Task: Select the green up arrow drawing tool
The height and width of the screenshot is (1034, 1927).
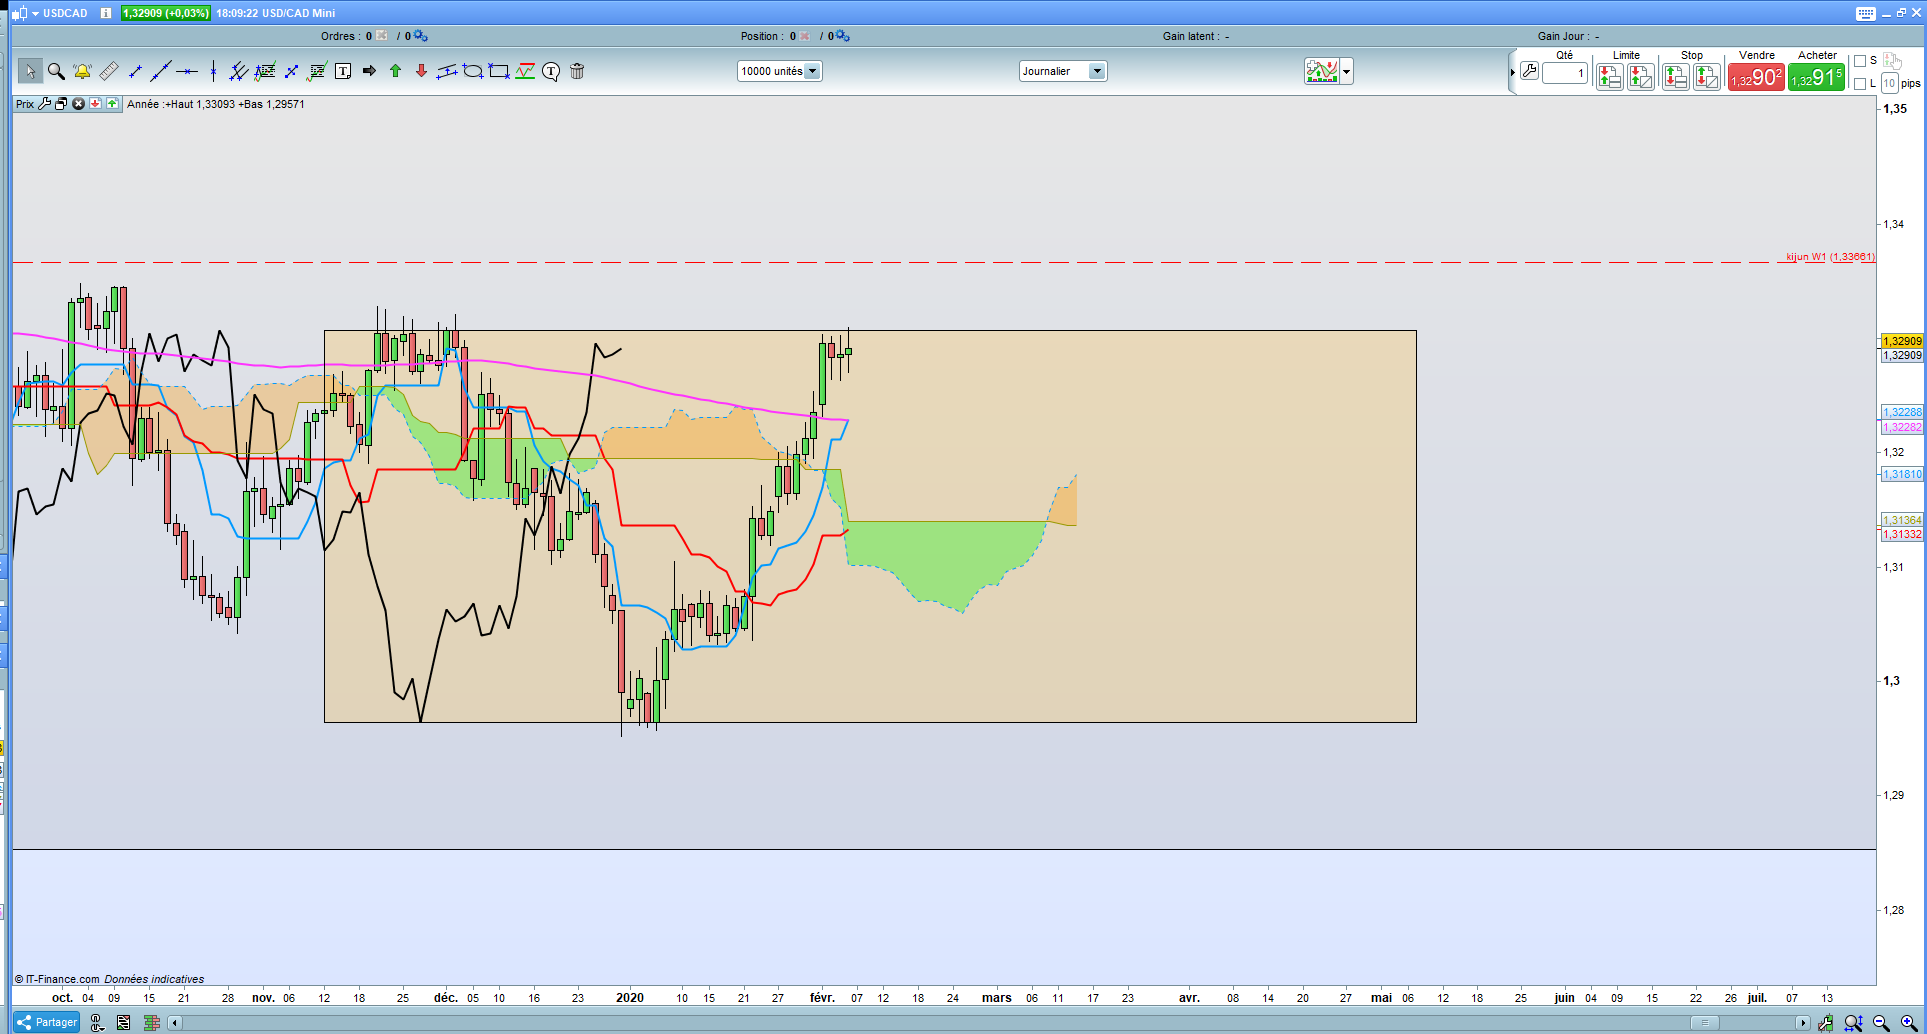Action: click(x=395, y=71)
